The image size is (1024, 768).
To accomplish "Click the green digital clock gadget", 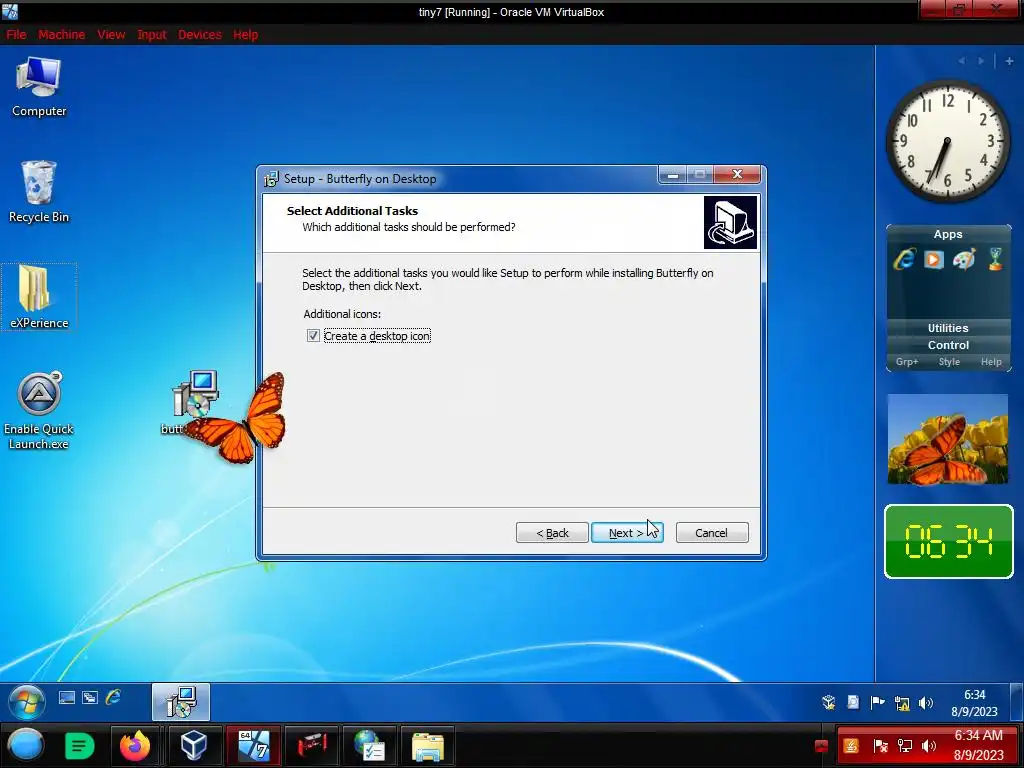I will (948, 541).
